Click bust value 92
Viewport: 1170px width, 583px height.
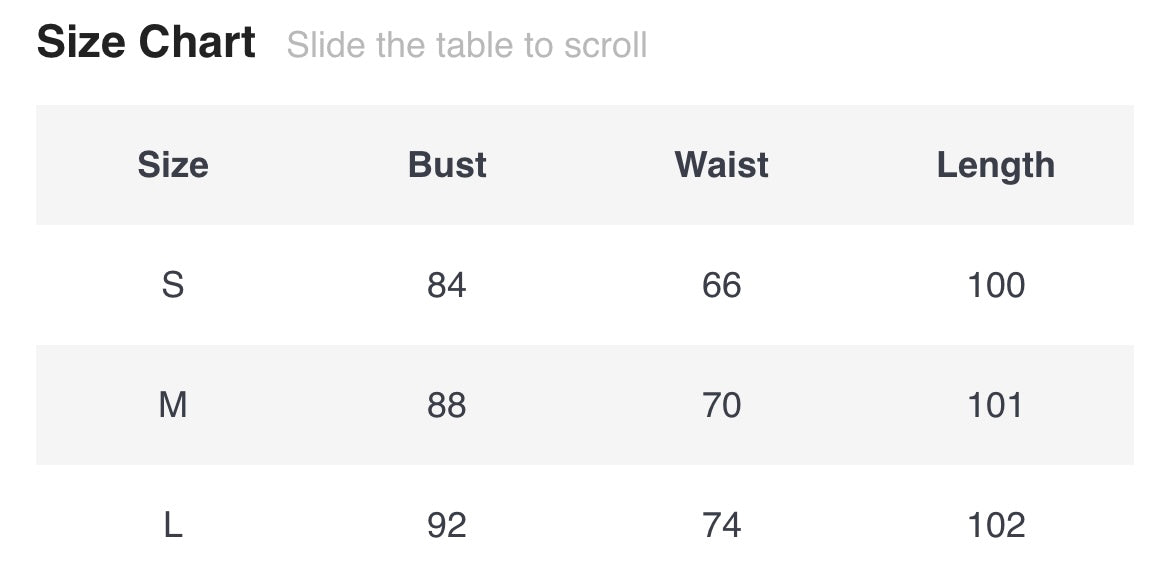tap(447, 526)
